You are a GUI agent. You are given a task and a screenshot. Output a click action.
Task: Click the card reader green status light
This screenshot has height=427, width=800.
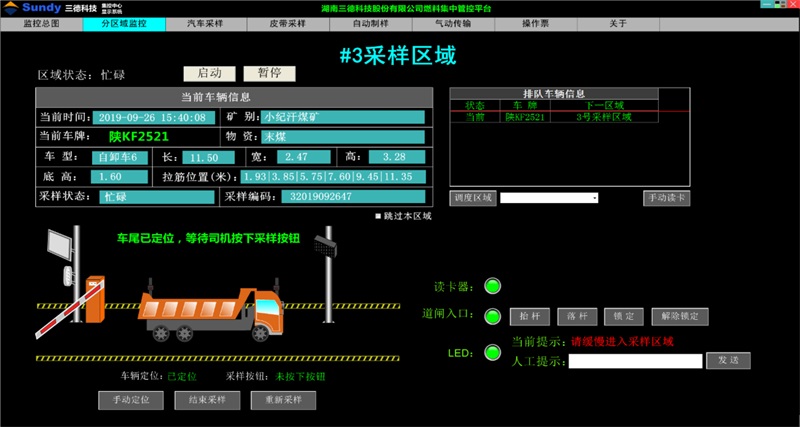(492, 287)
